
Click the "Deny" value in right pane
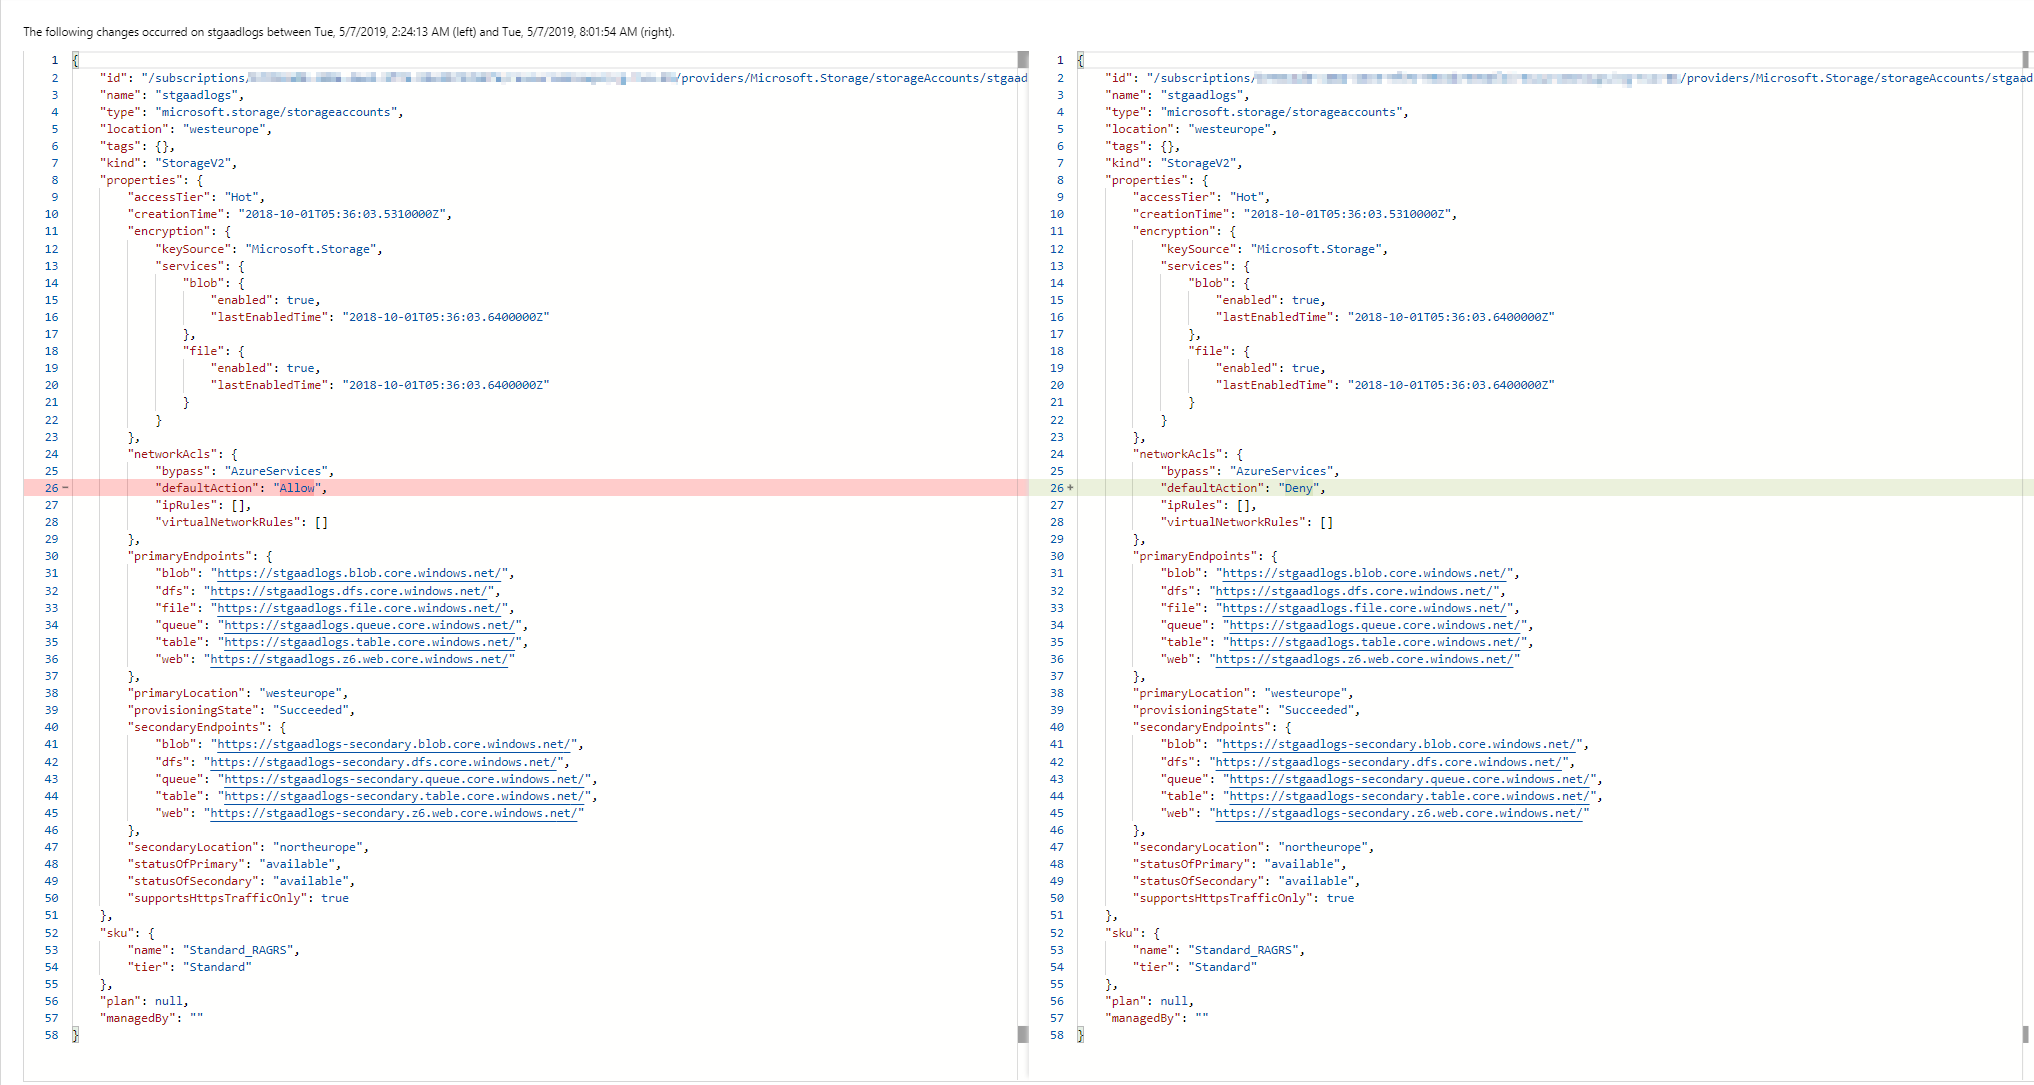[x=1298, y=488]
